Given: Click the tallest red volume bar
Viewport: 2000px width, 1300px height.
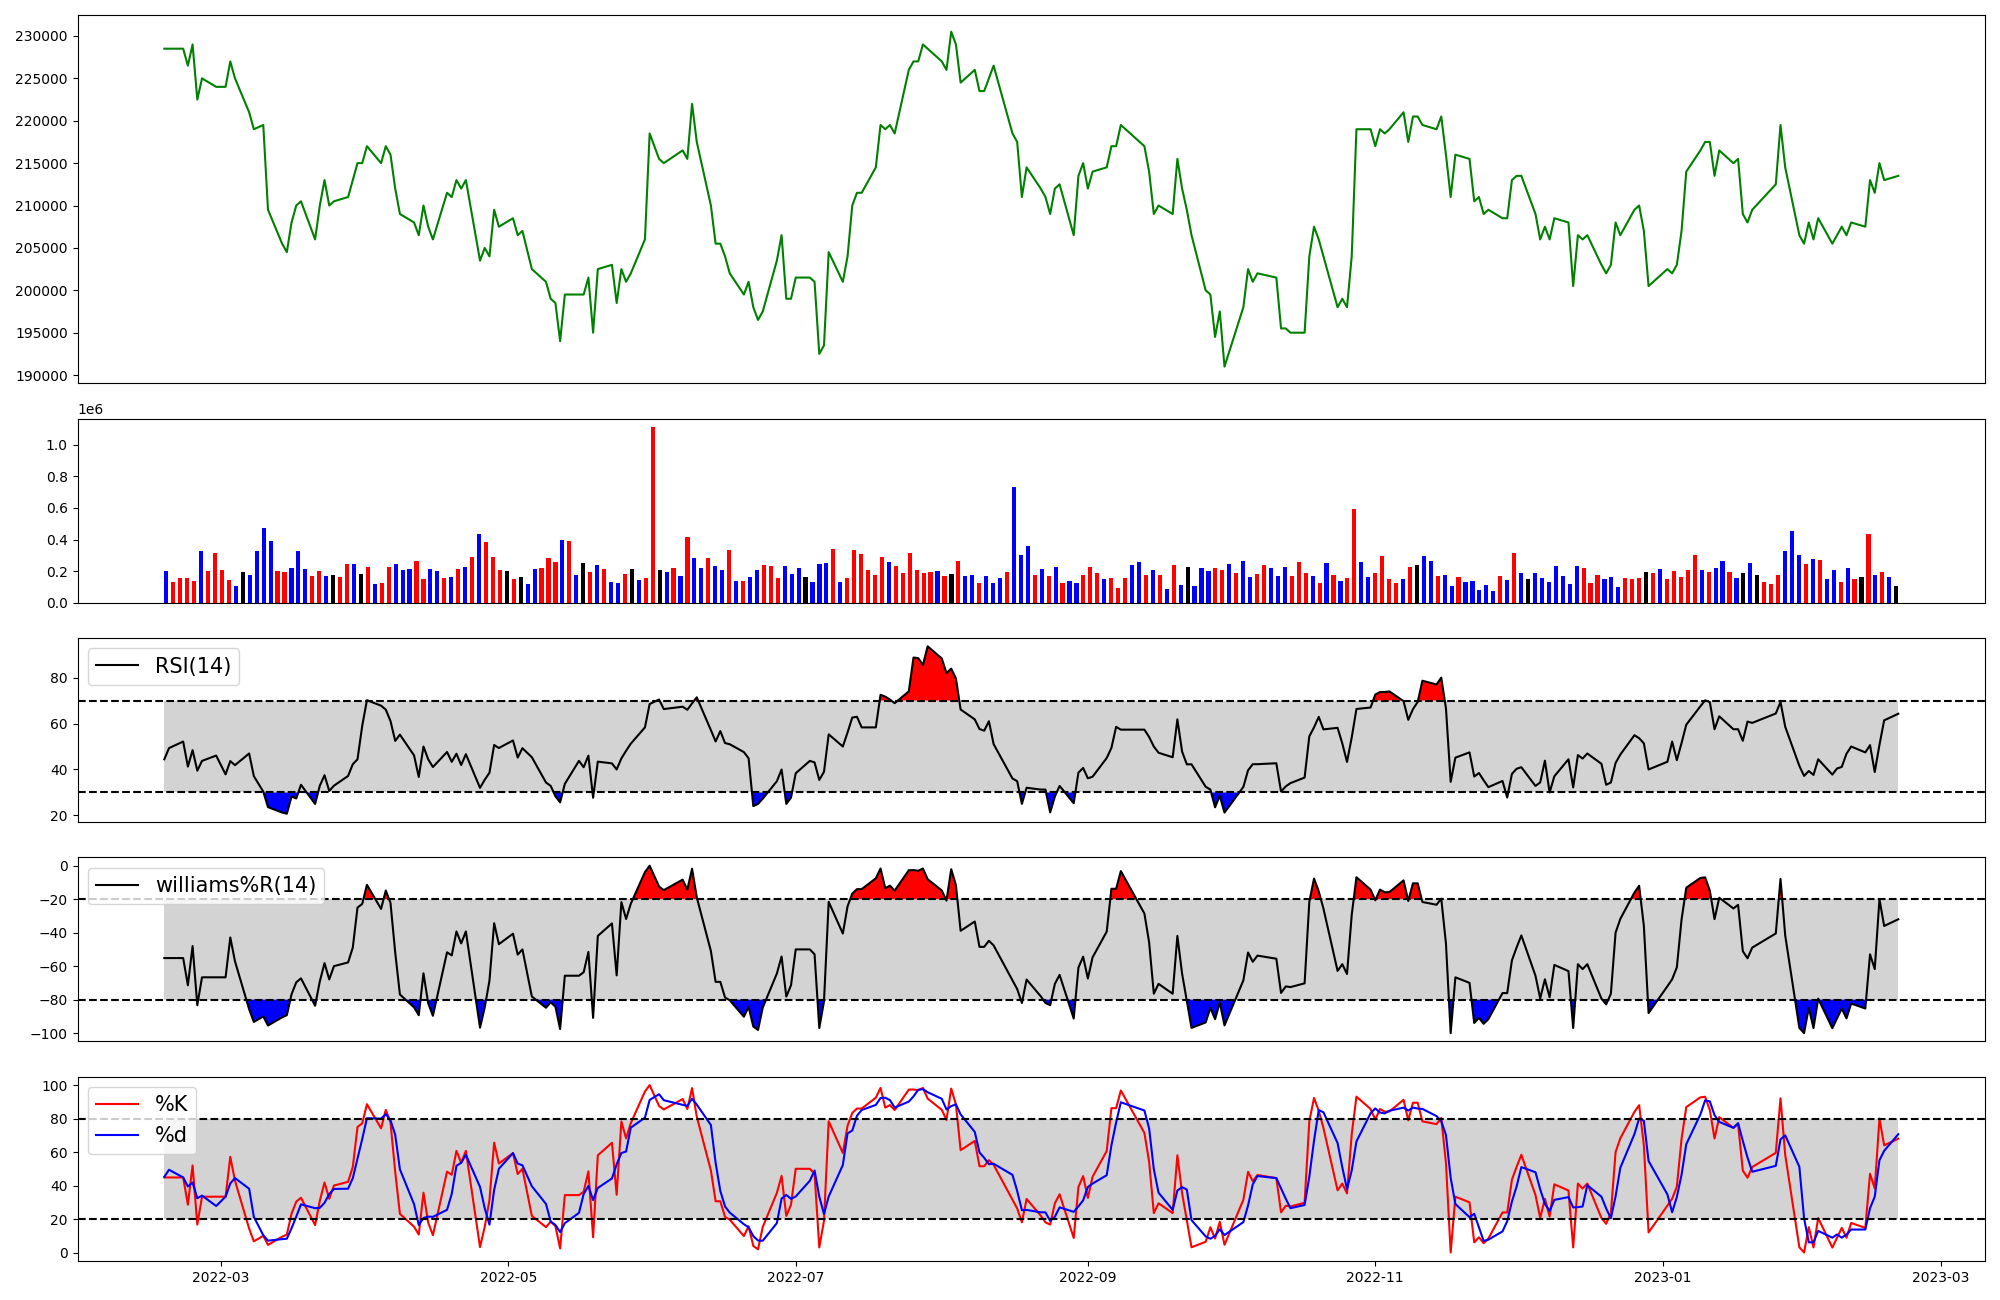Looking at the screenshot, I should (653, 515).
